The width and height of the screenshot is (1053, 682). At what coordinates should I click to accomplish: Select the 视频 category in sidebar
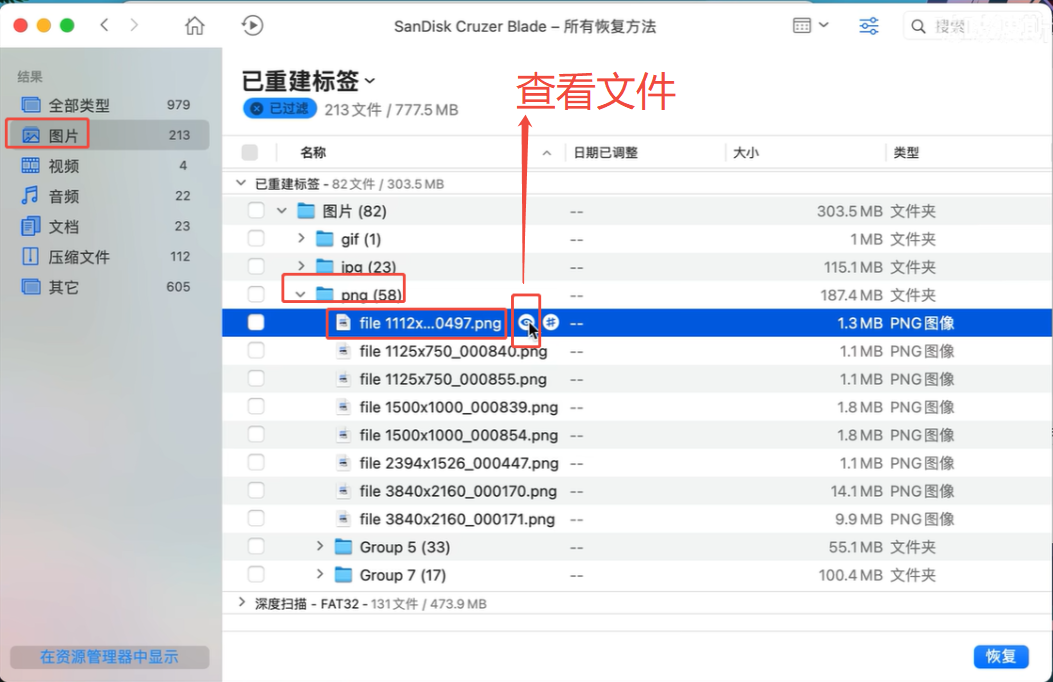tap(63, 166)
